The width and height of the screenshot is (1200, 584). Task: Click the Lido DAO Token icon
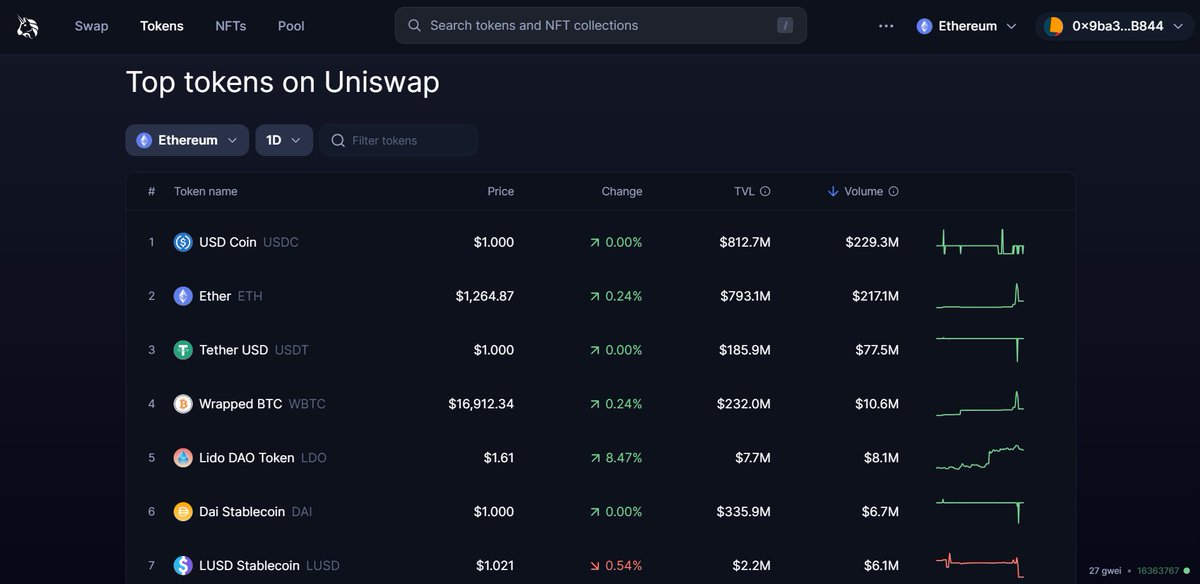pyautogui.click(x=183, y=458)
